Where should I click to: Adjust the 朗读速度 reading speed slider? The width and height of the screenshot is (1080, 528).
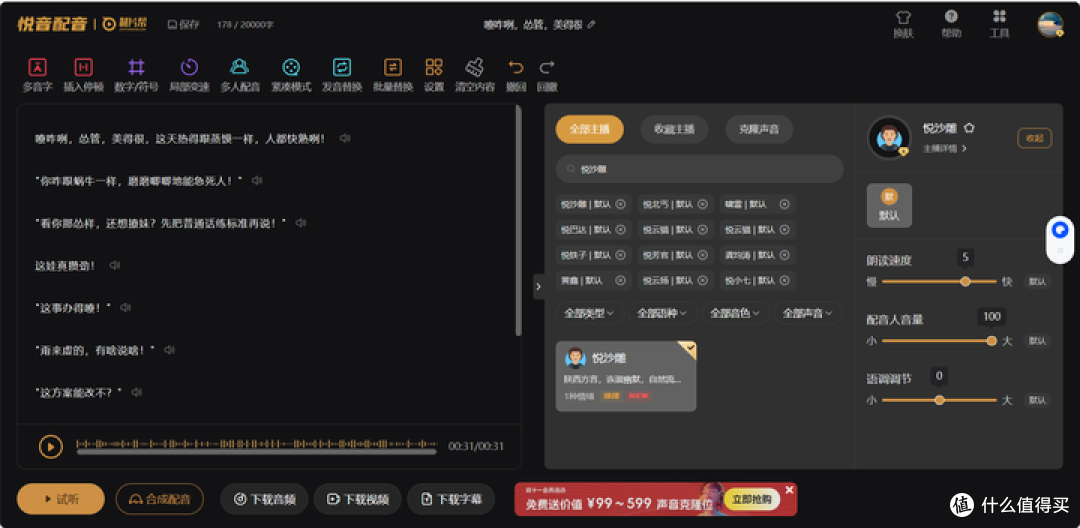pos(939,282)
